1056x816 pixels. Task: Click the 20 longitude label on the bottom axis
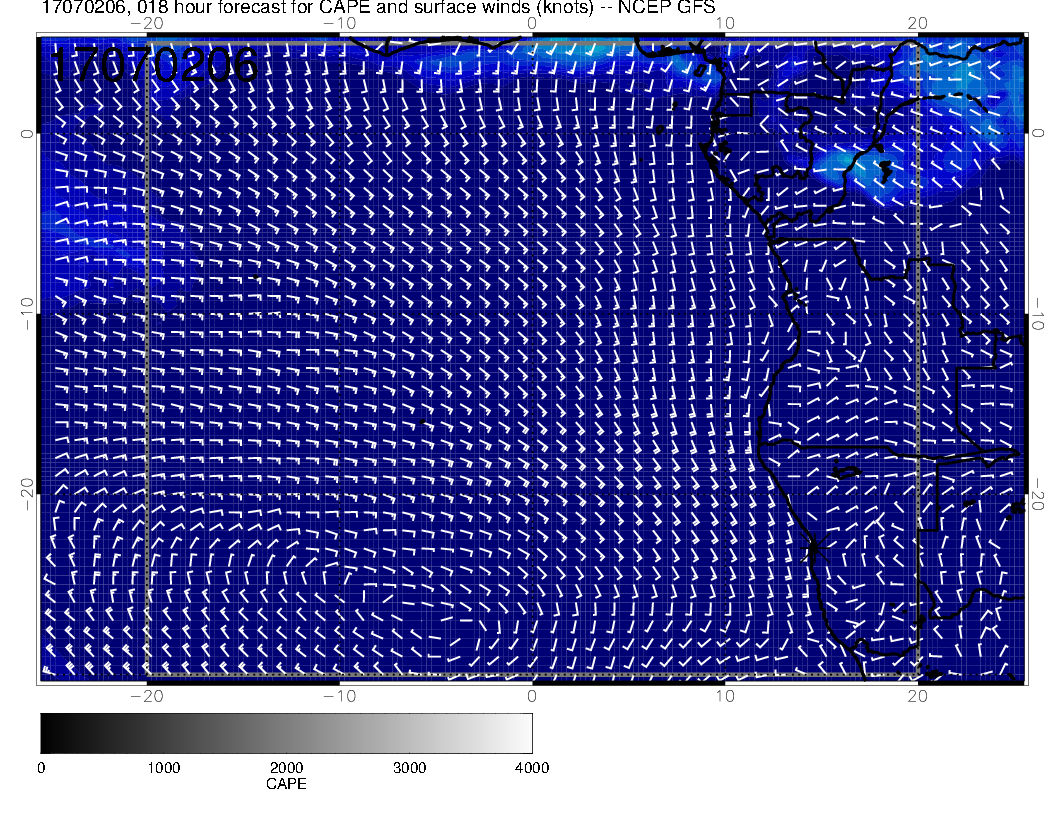917,696
